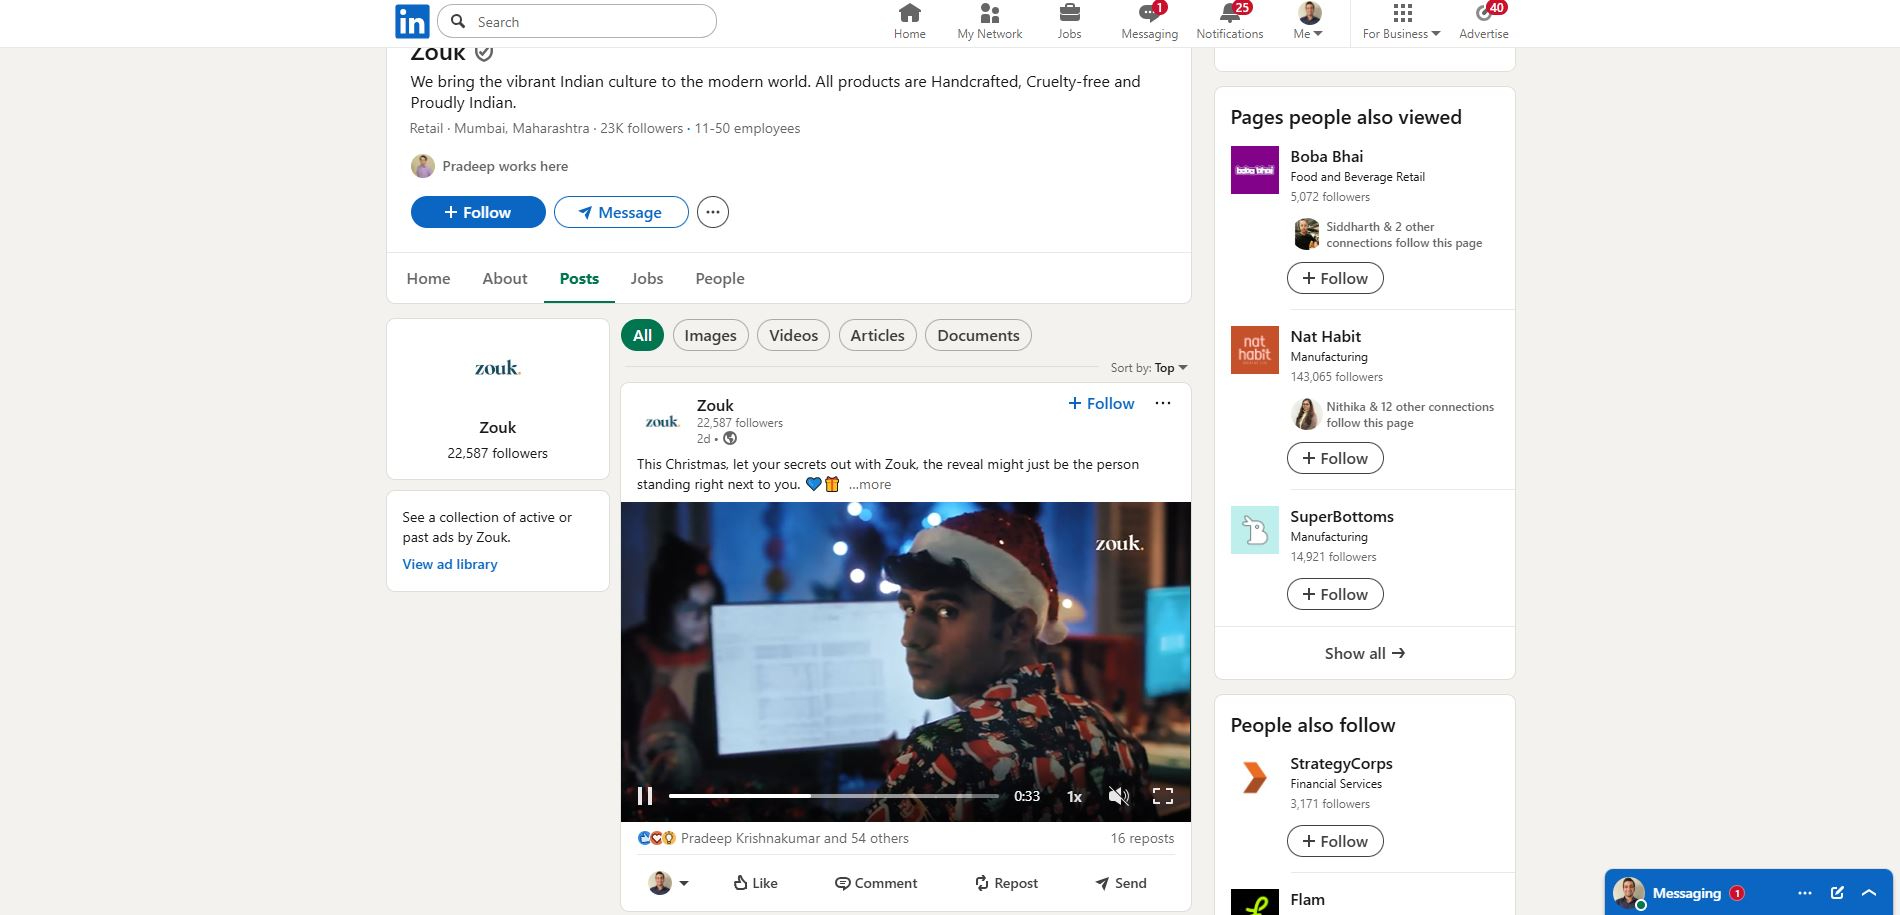Open the Boba Bhai page logo
The width and height of the screenshot is (1900, 915).
pos(1254,170)
